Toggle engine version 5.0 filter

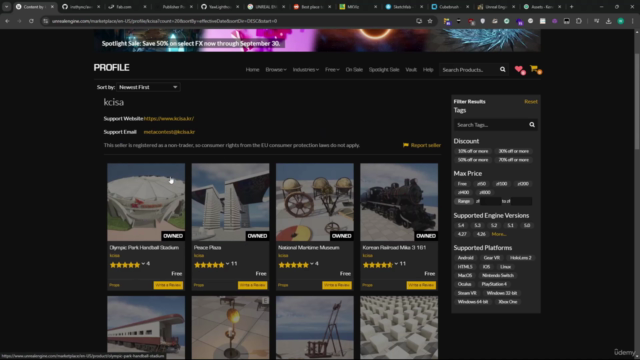pyautogui.click(x=527, y=225)
